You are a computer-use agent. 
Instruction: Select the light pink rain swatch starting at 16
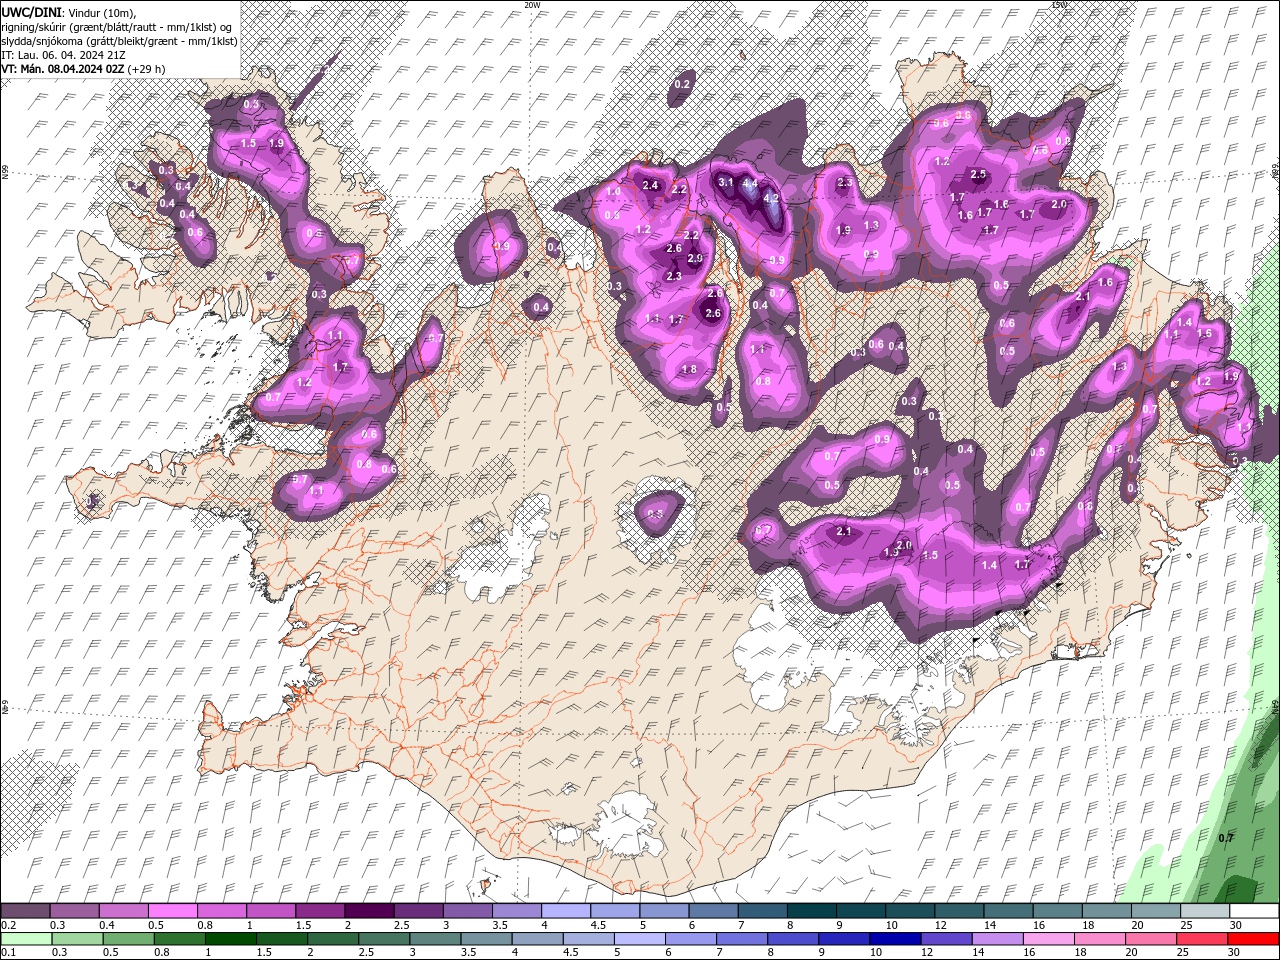tap(1048, 939)
